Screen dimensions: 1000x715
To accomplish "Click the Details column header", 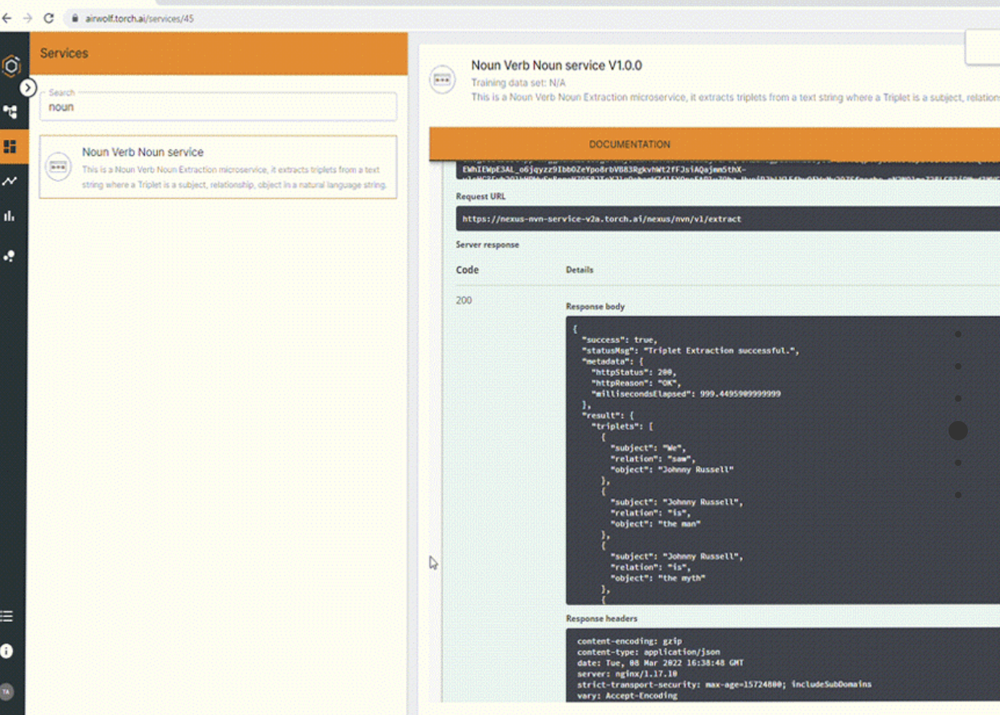I will point(579,270).
